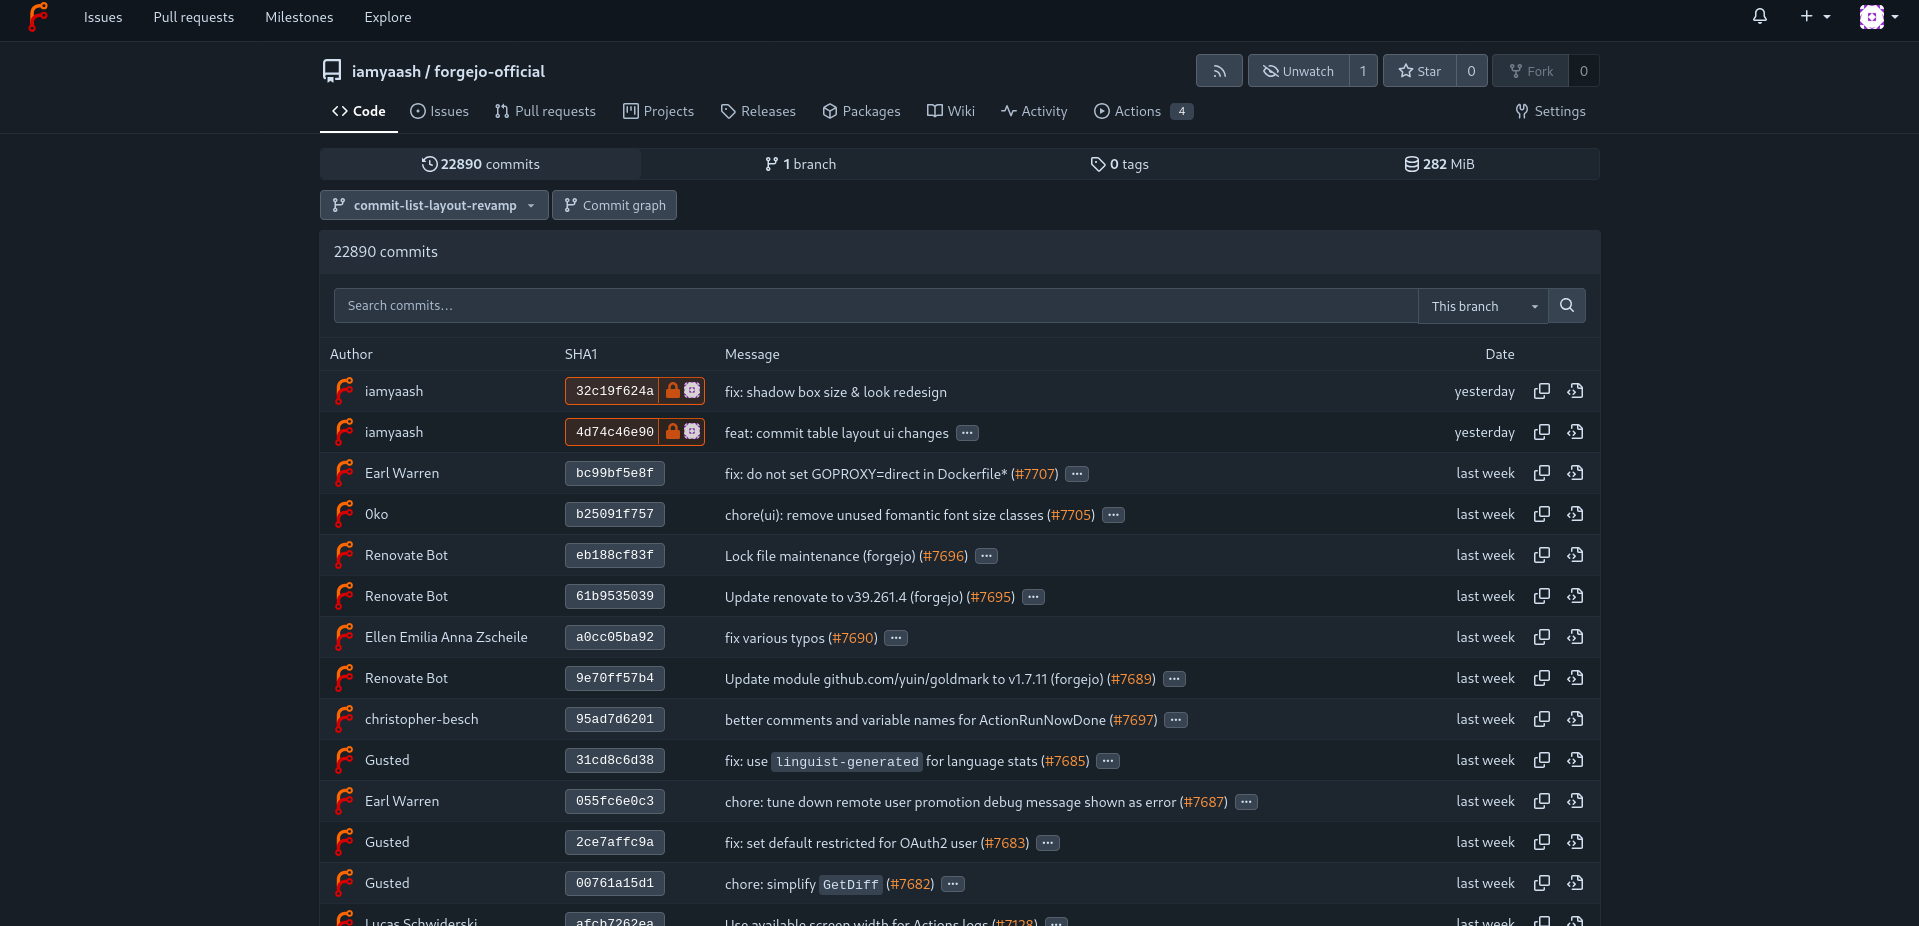Copy SHA of commit 4d74c46e90
This screenshot has height=926, width=1919.
1542,432
